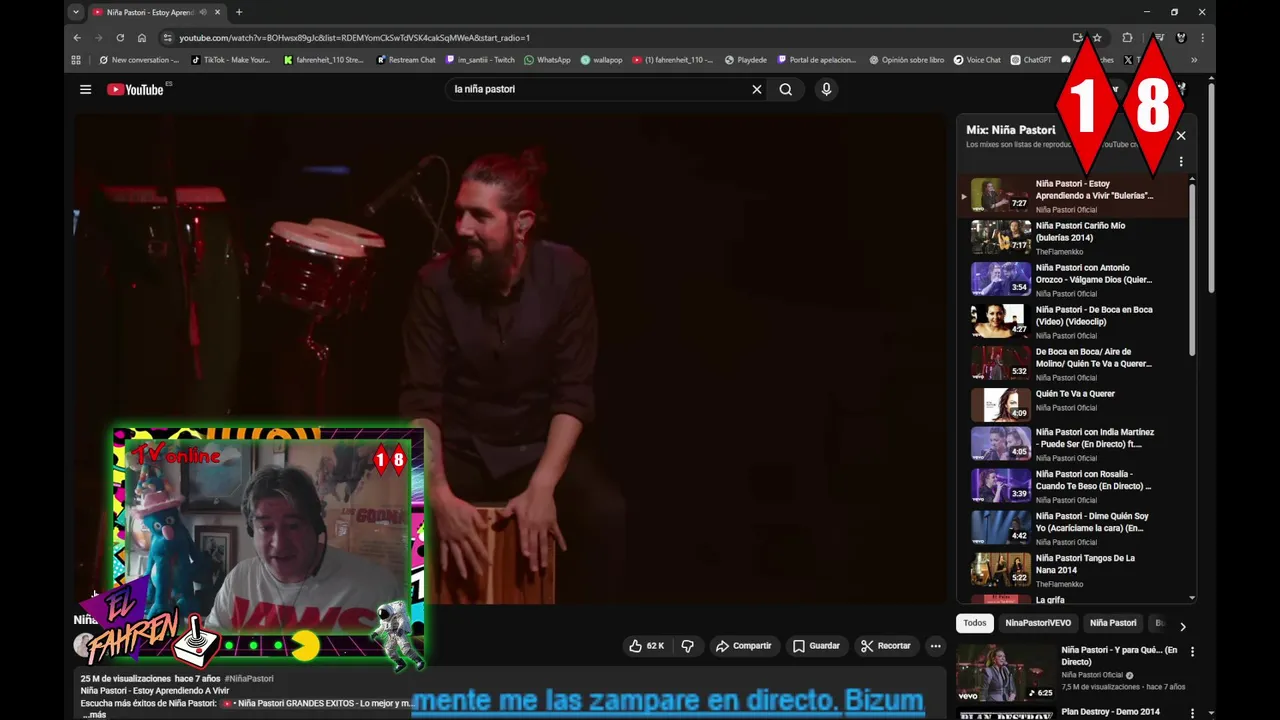Reload the page with the browser refresh icon
This screenshot has width=1280, height=720.
point(120,38)
